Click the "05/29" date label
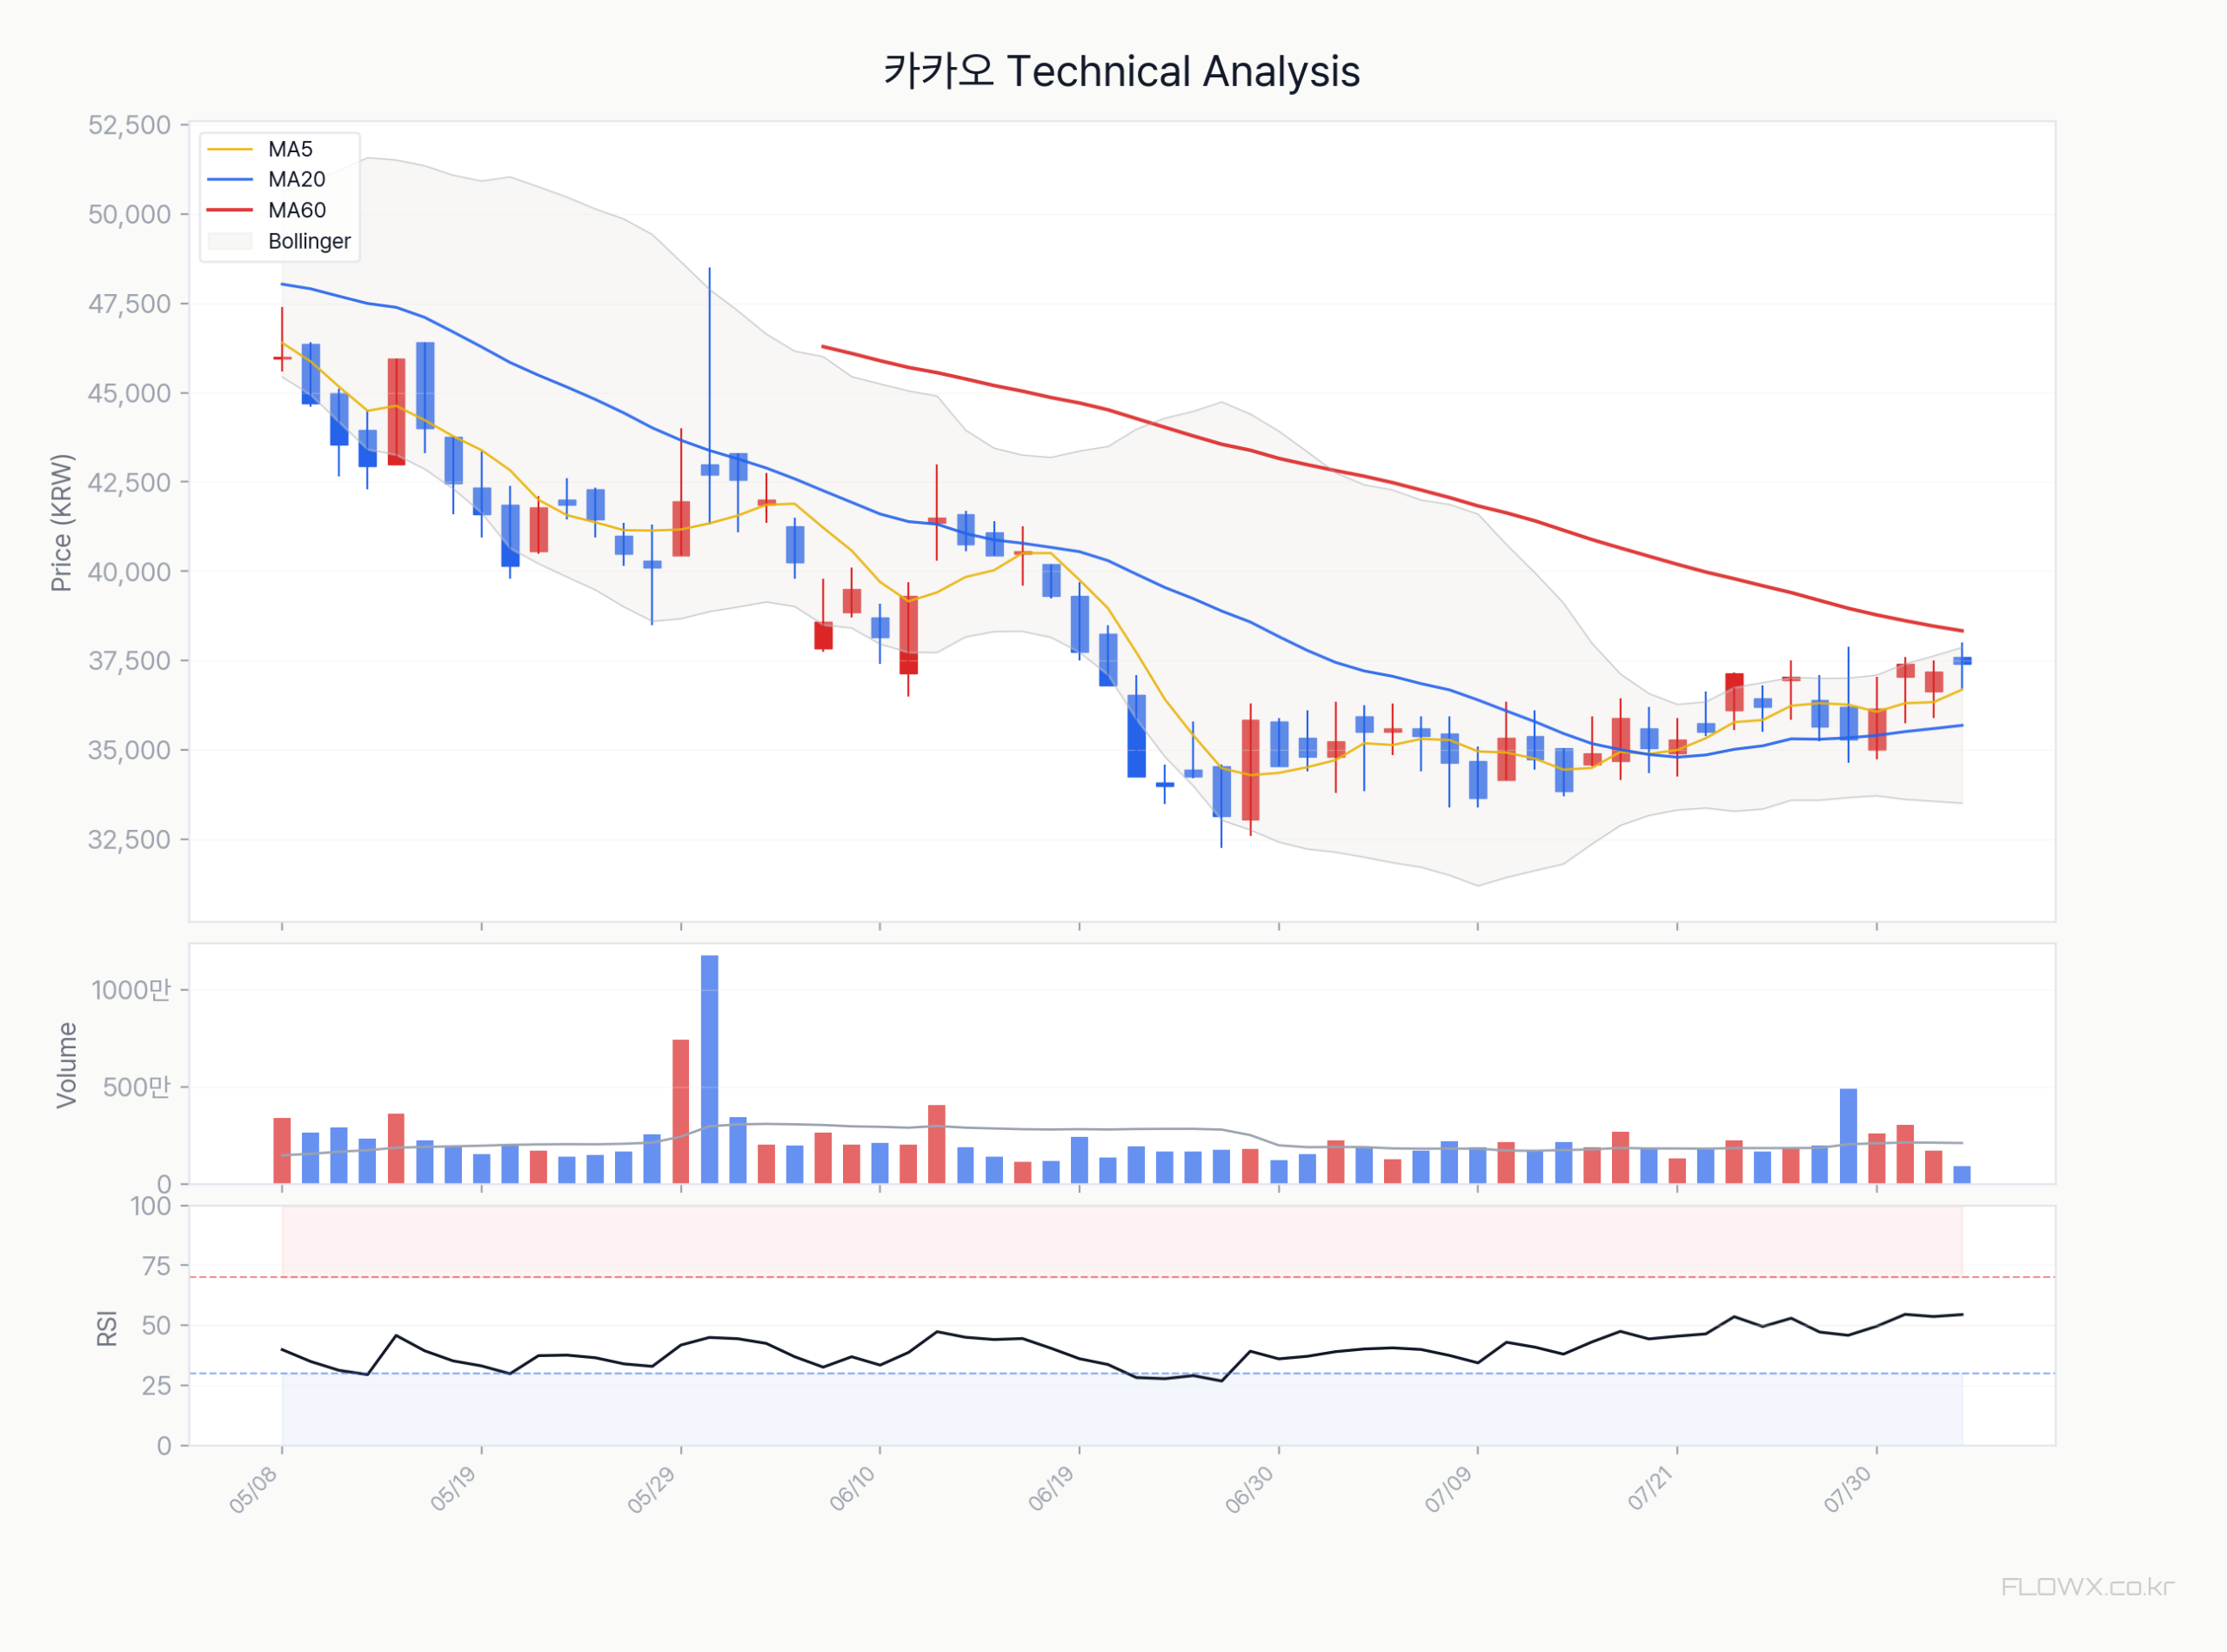Image resolution: width=2227 pixels, height=1652 pixels. (652, 1491)
